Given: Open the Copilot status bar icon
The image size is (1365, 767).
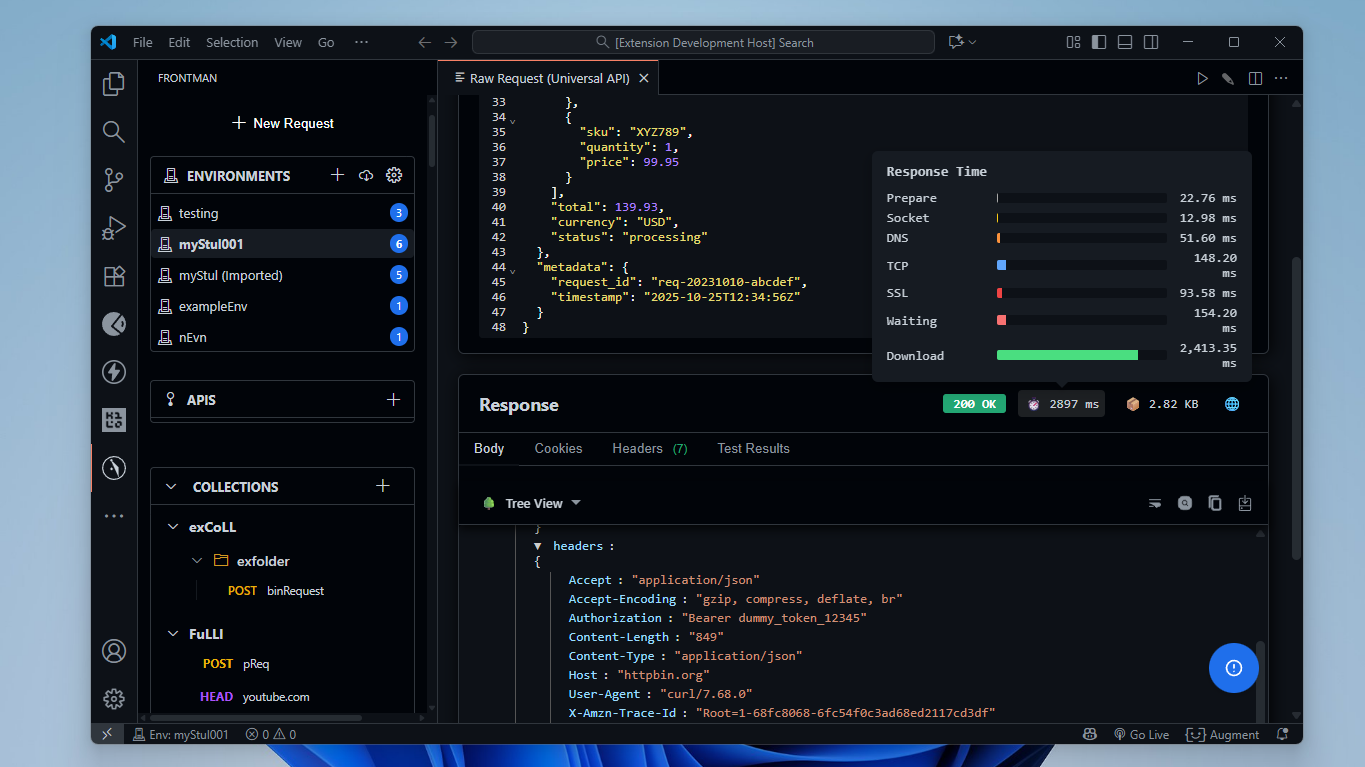Looking at the screenshot, I should [x=1090, y=734].
